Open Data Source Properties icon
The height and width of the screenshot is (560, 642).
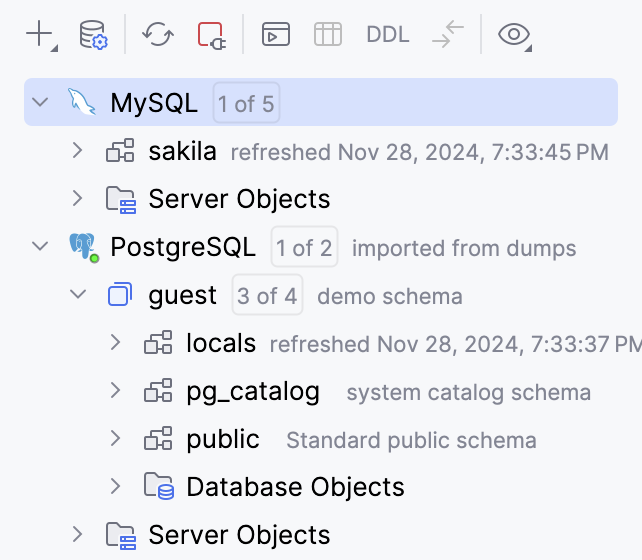pyautogui.click(x=93, y=34)
